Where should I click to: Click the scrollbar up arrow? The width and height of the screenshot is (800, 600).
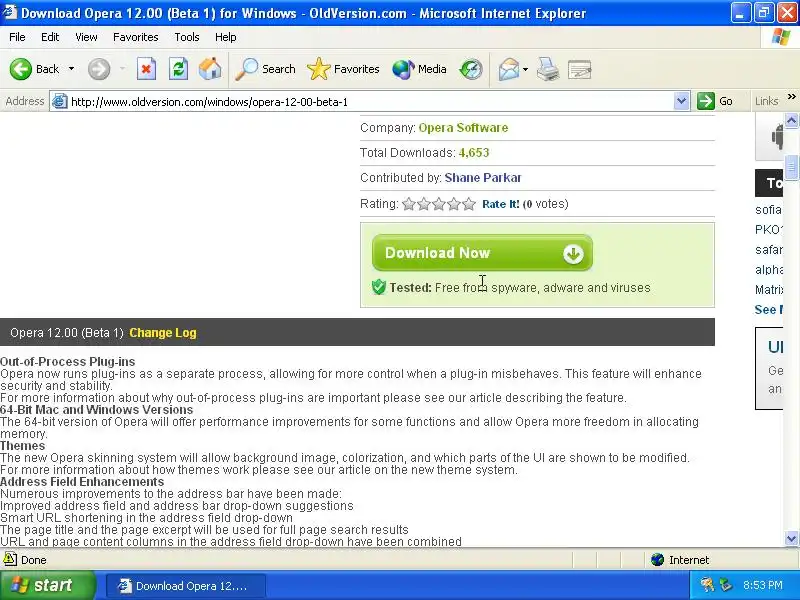pos(791,120)
